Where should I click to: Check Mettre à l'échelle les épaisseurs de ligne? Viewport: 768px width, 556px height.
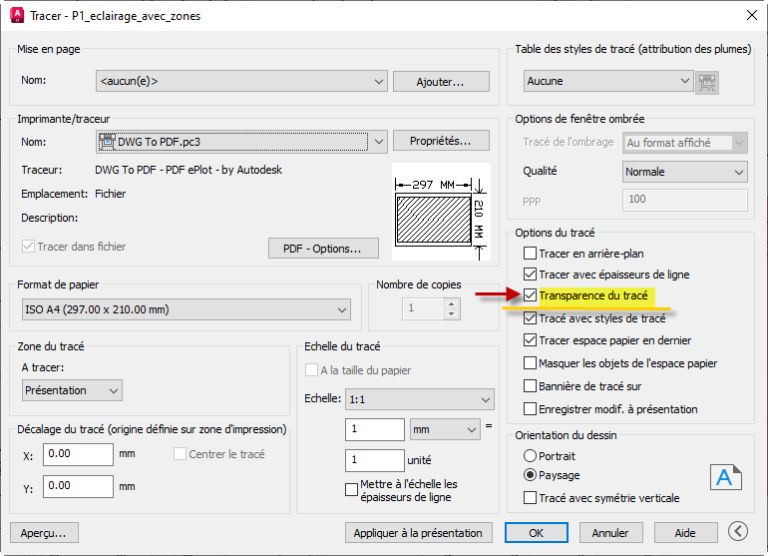[x=351, y=489]
